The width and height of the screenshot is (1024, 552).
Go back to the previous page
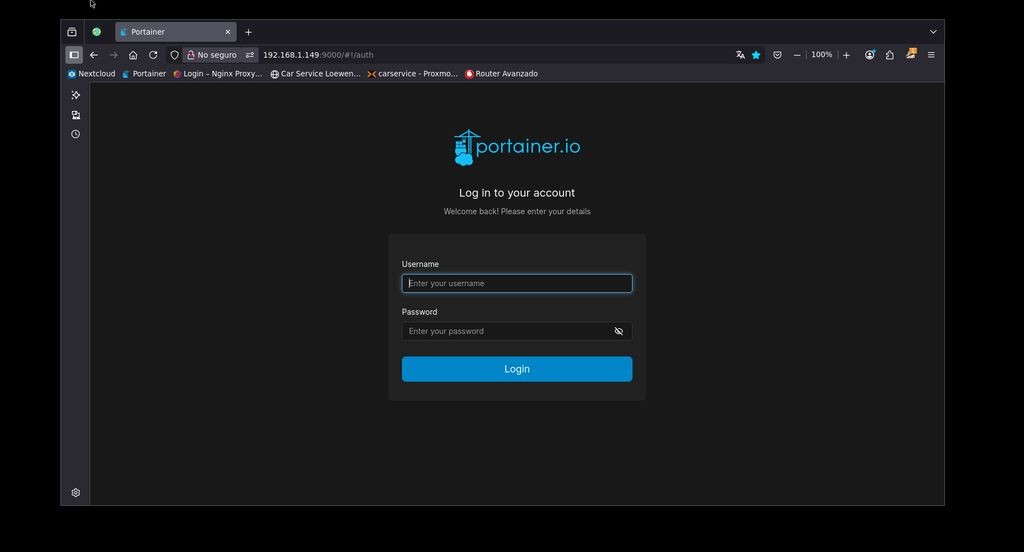tap(94, 55)
